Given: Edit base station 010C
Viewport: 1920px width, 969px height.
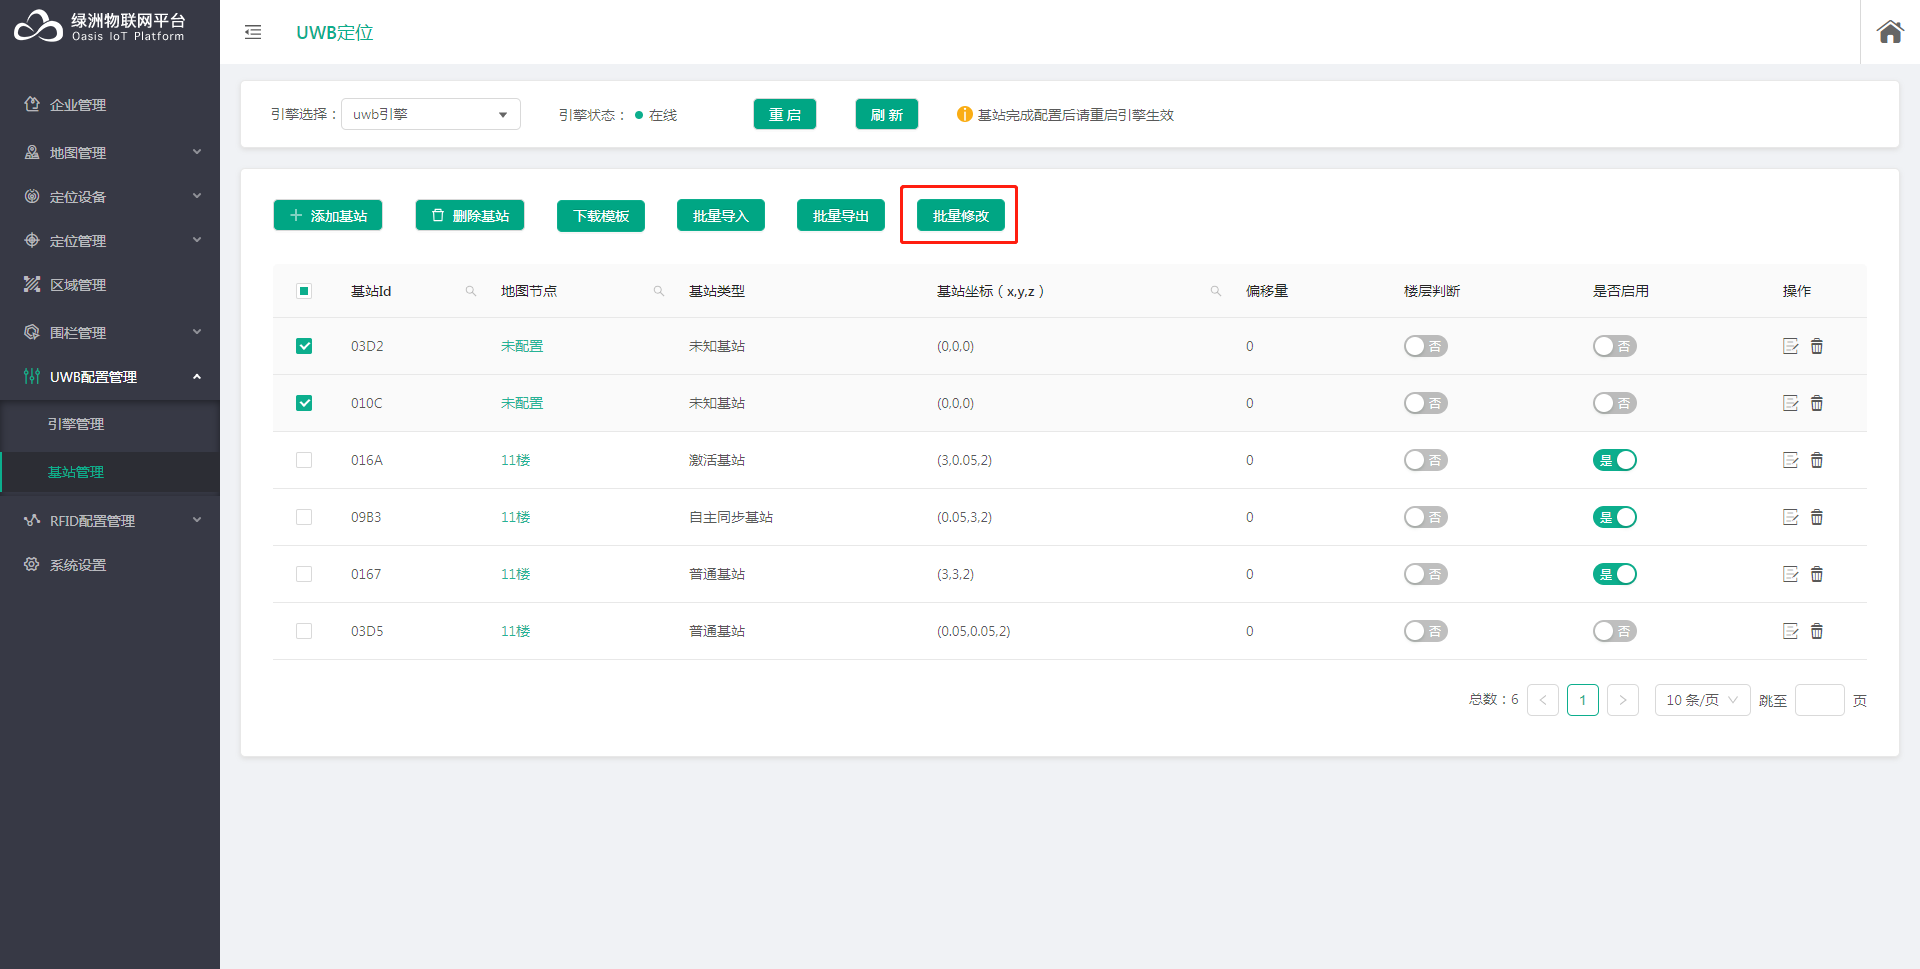Looking at the screenshot, I should [x=1790, y=403].
